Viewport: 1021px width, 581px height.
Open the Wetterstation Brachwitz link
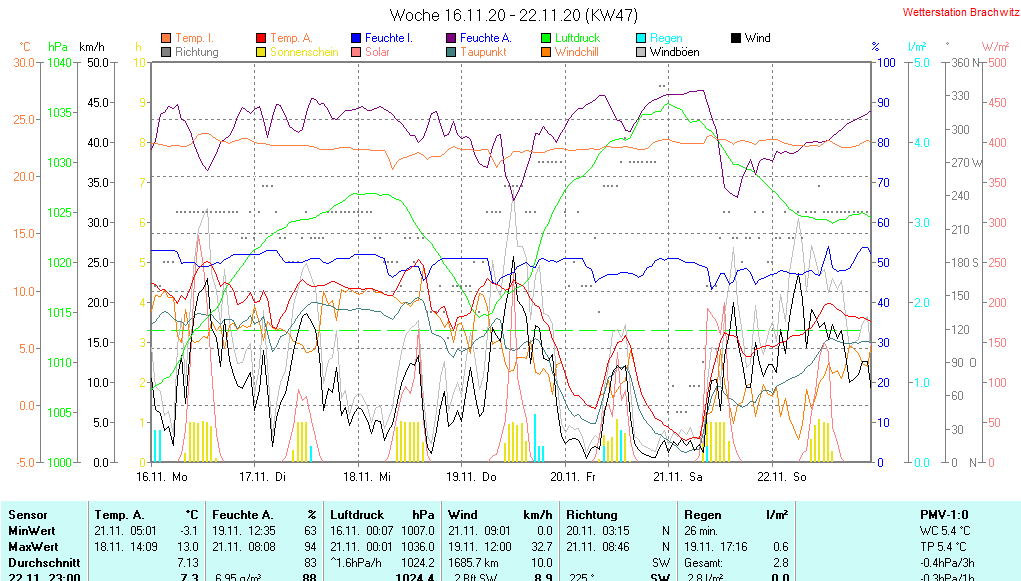click(x=955, y=12)
